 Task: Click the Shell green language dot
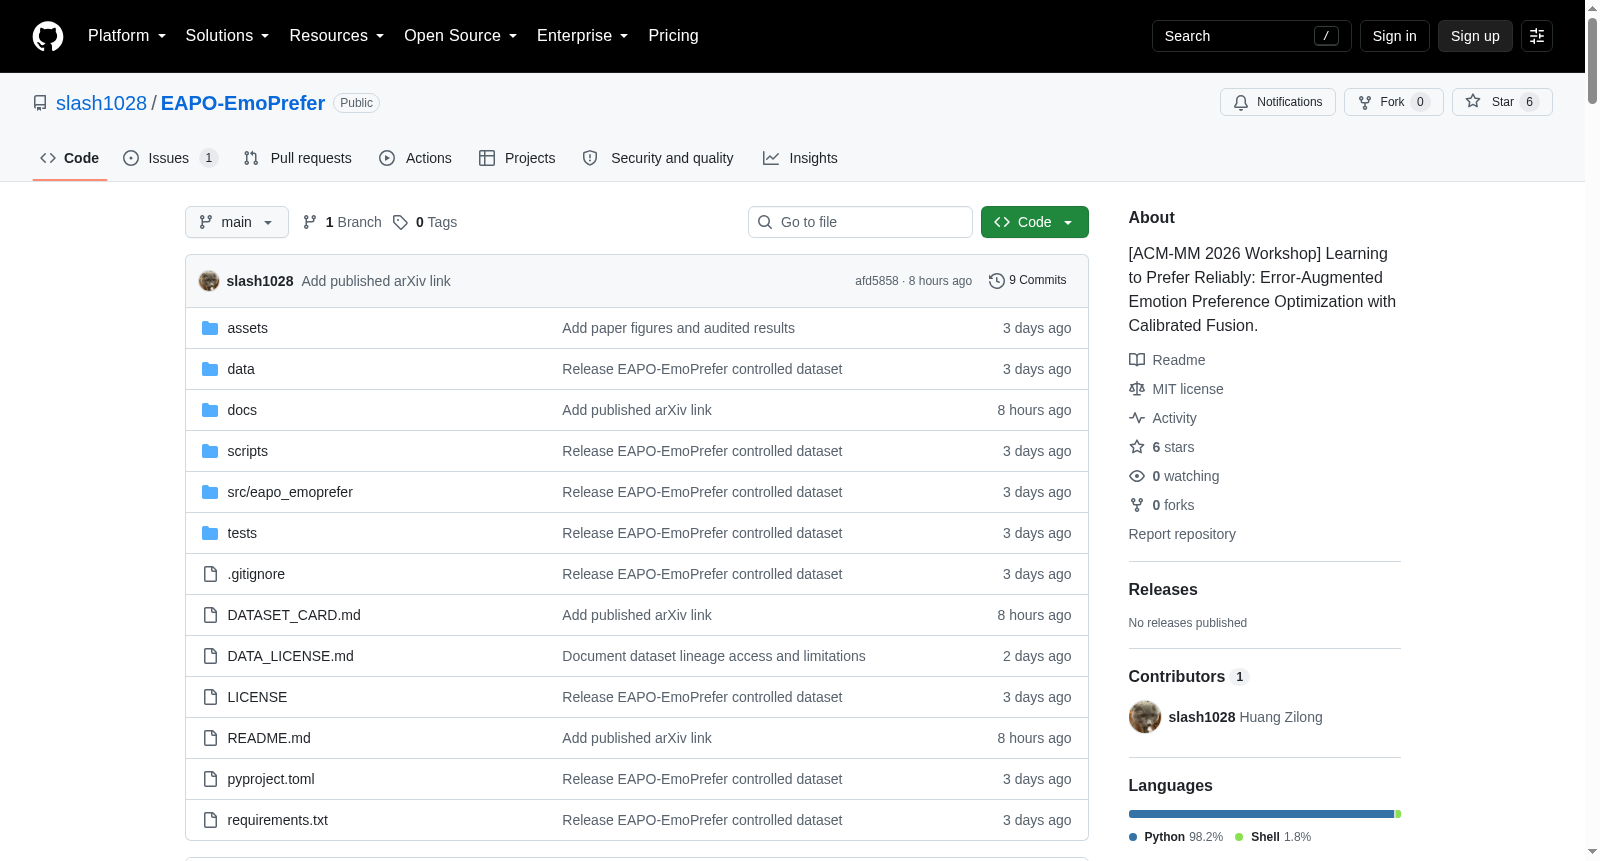pos(1239,837)
